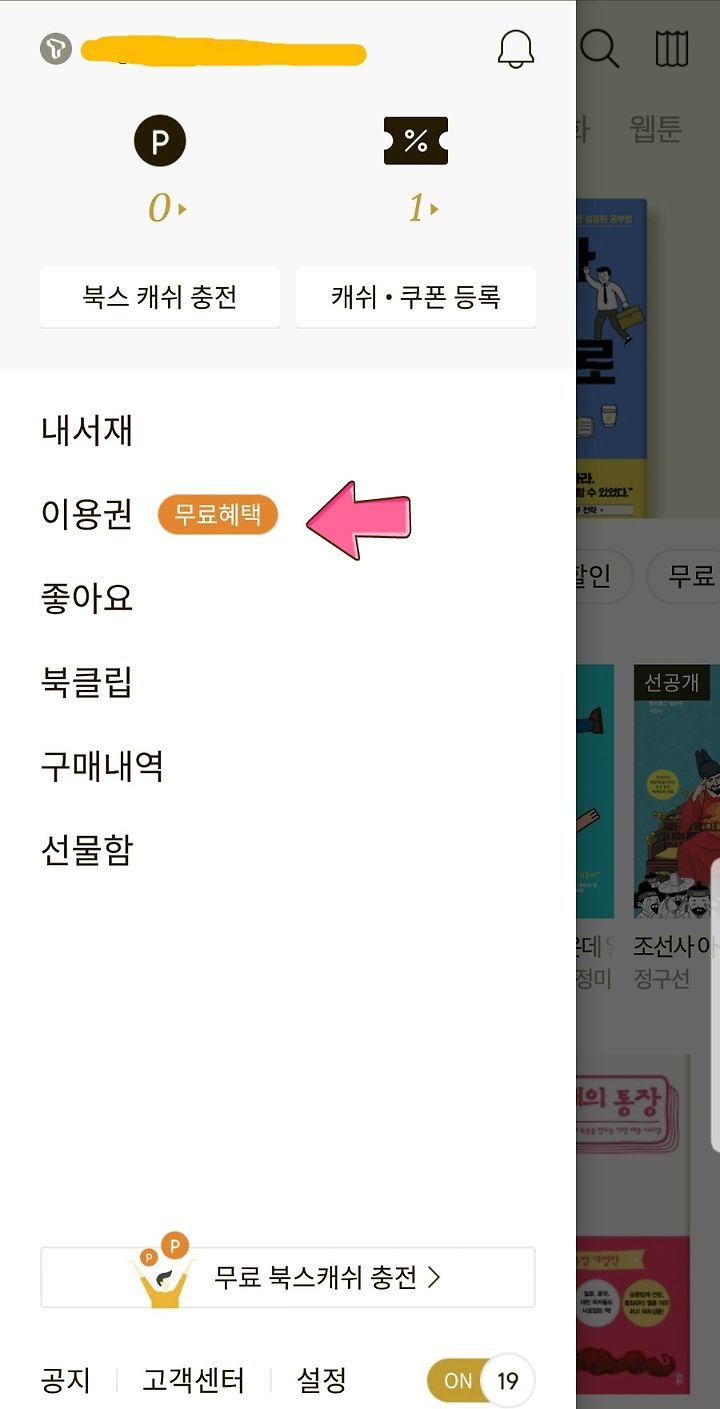720x1409 pixels.
Task: Expand the 1 coupon count arrow
Action: point(423,209)
